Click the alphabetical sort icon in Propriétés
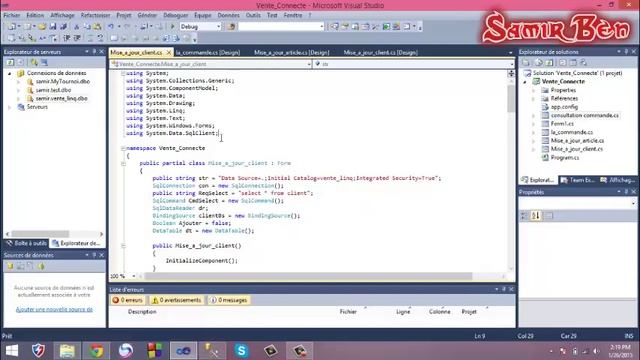The width and height of the screenshot is (640, 360). [536, 216]
